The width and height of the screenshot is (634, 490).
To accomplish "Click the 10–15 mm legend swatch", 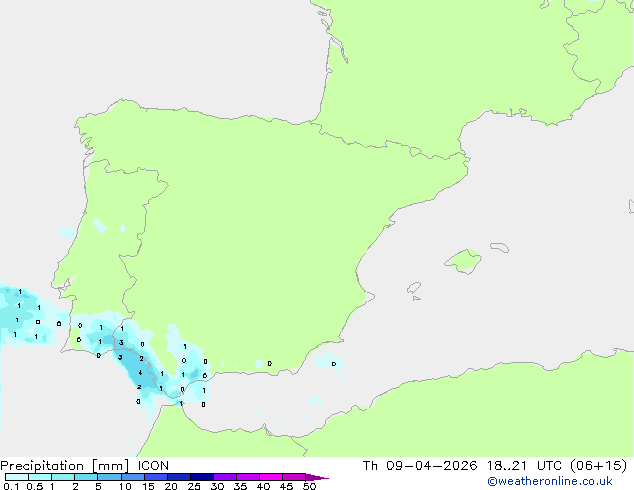I will click(132, 477).
